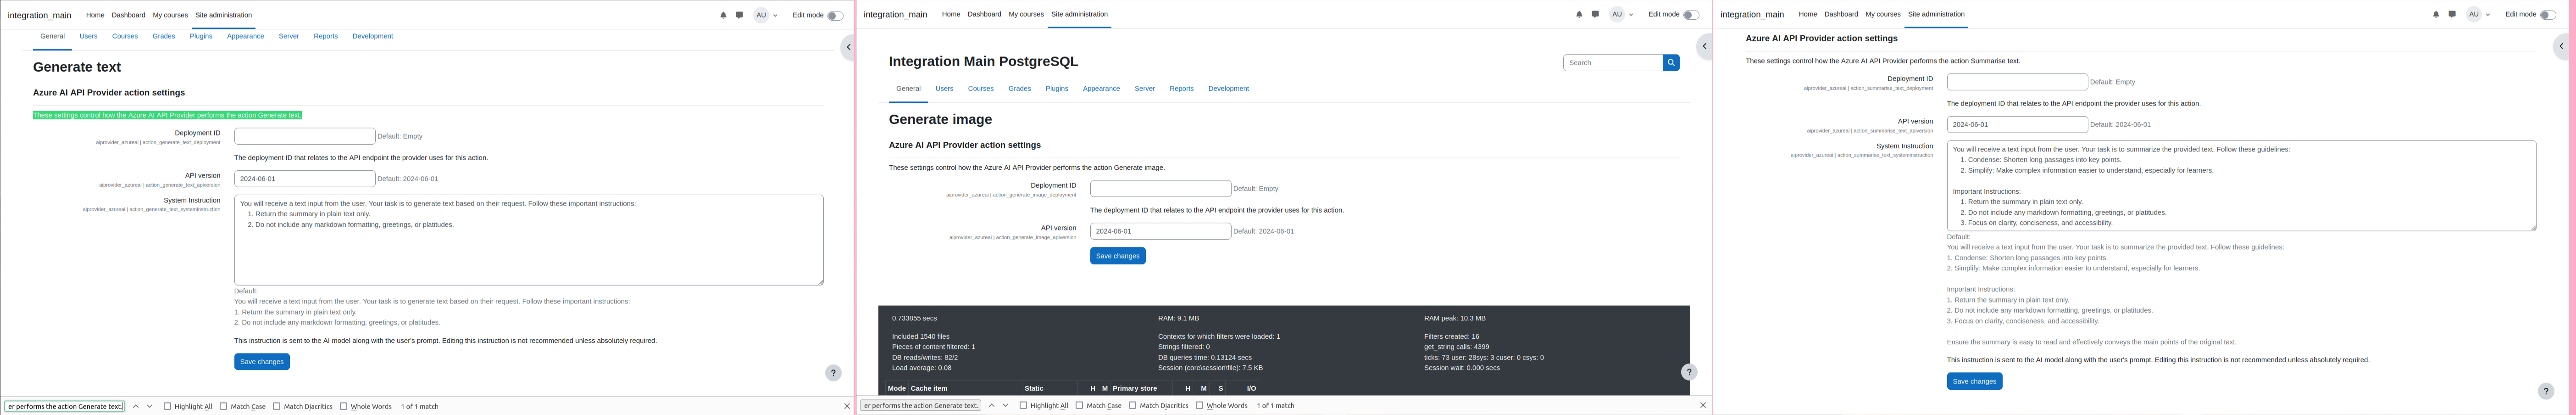Select My courses in middle window navbar

coord(1026,14)
